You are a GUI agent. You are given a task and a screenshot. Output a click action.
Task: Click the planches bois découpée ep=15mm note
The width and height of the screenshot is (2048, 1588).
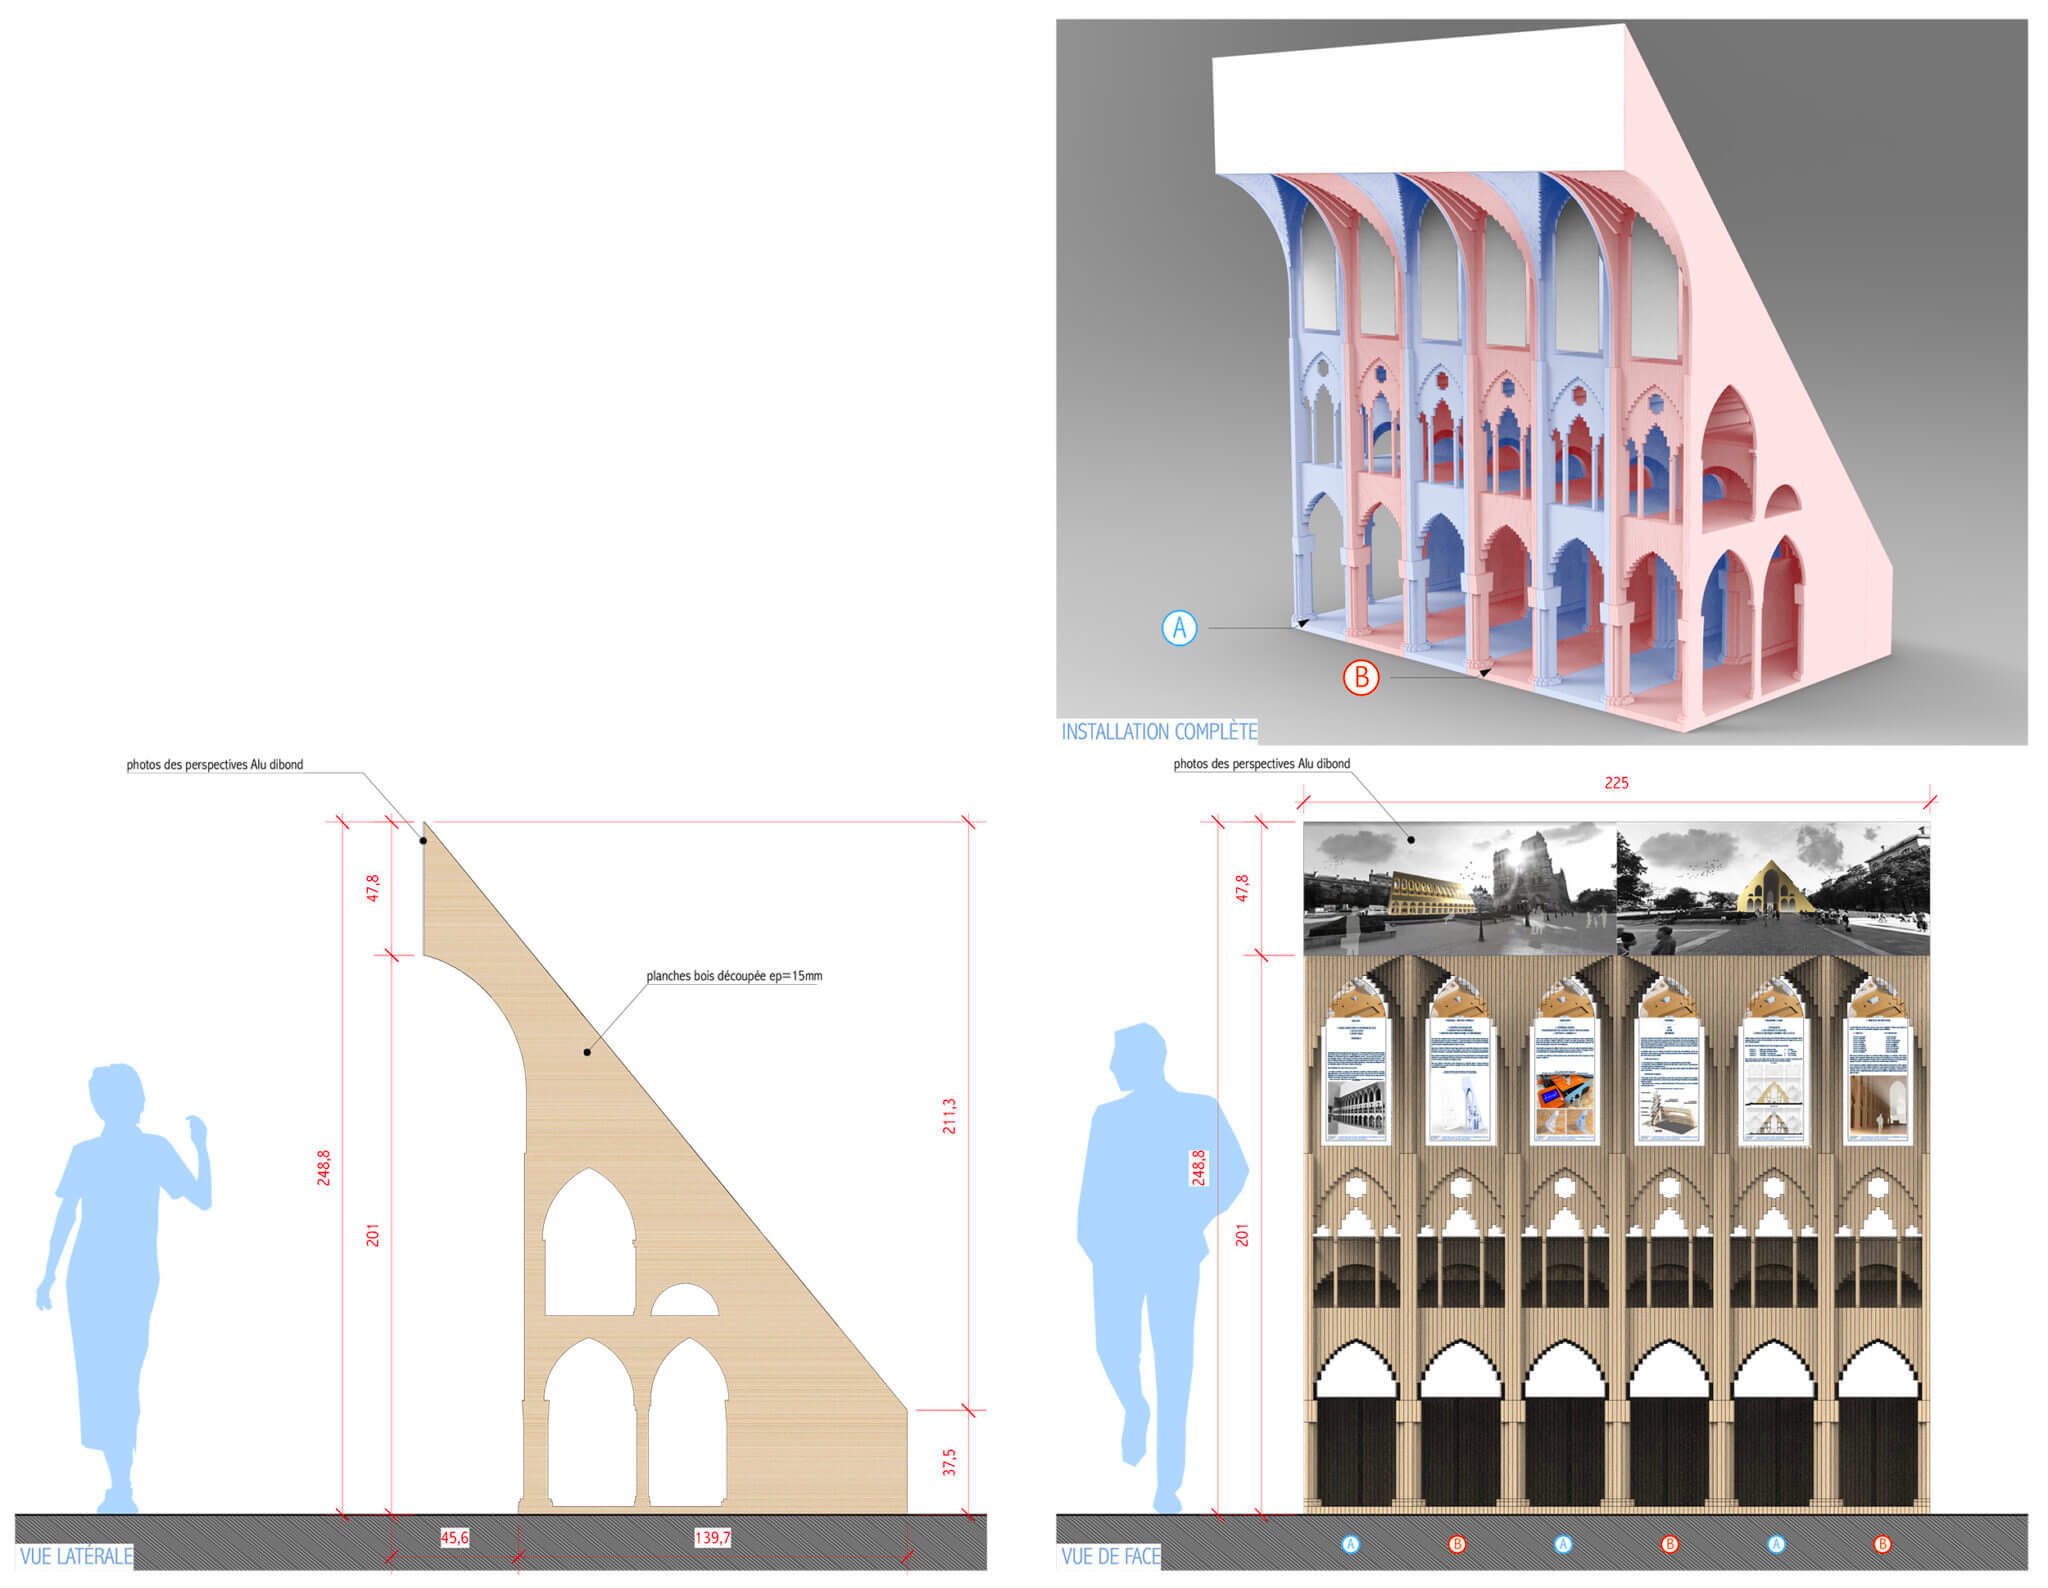pyautogui.click(x=734, y=976)
